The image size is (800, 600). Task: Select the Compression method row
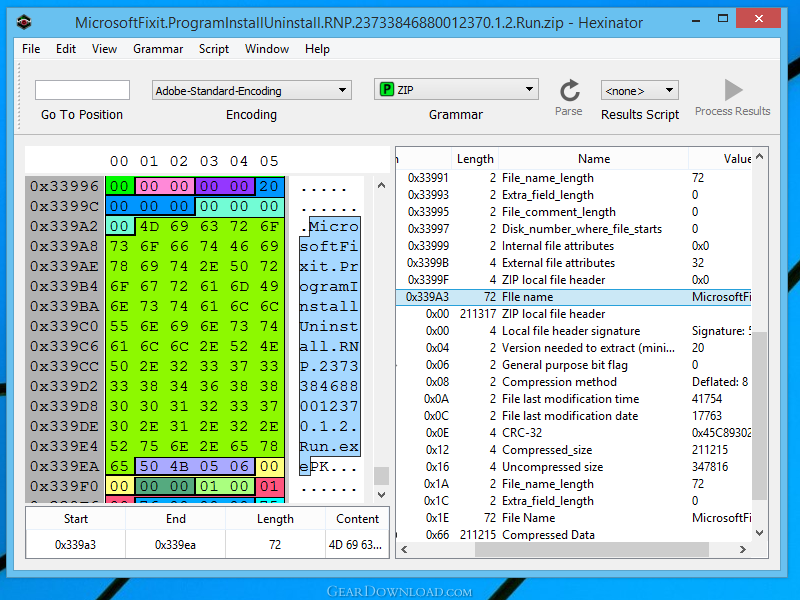pyautogui.click(x=573, y=382)
